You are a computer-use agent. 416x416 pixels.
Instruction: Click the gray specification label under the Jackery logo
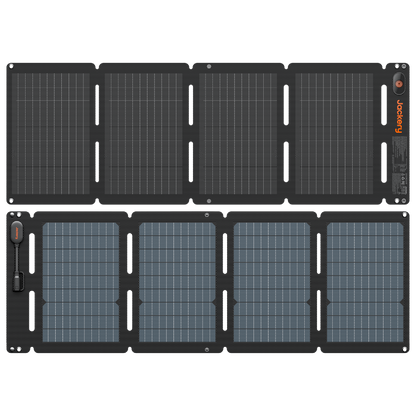[399, 165]
